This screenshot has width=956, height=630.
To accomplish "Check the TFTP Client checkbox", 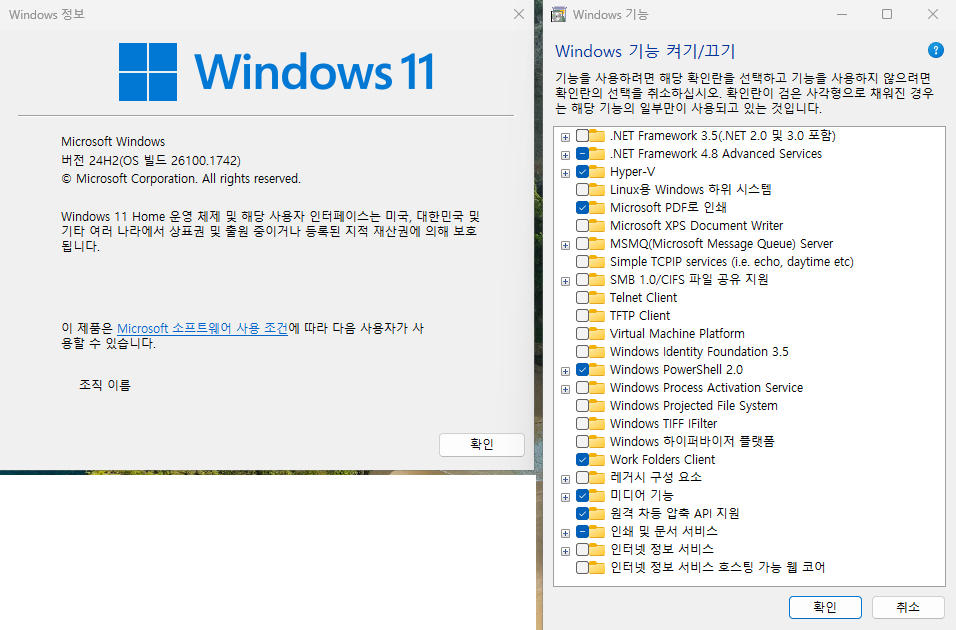I will [x=582, y=315].
